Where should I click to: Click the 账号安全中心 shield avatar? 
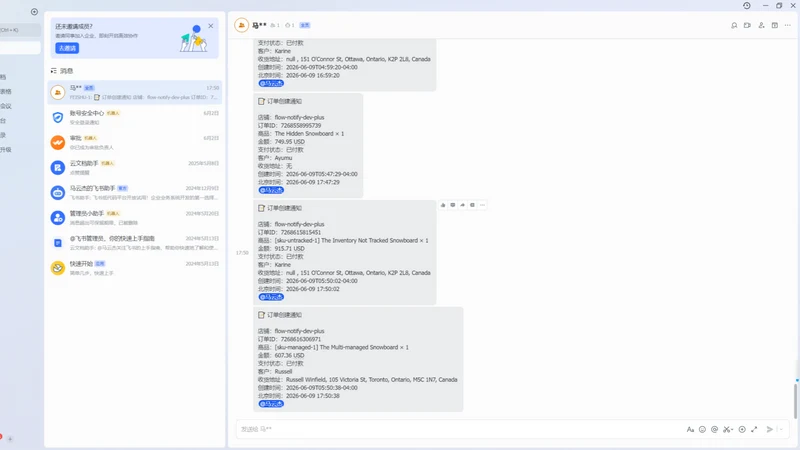coord(58,117)
